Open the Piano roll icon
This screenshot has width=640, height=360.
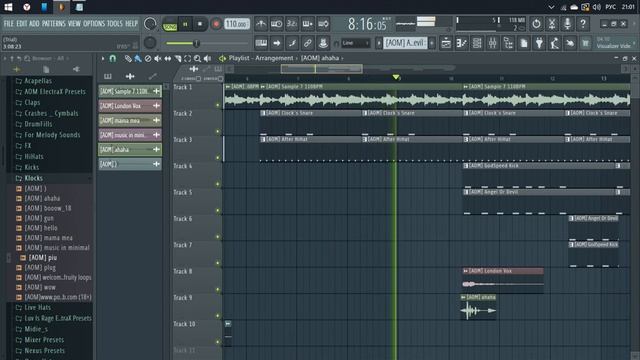(462, 43)
